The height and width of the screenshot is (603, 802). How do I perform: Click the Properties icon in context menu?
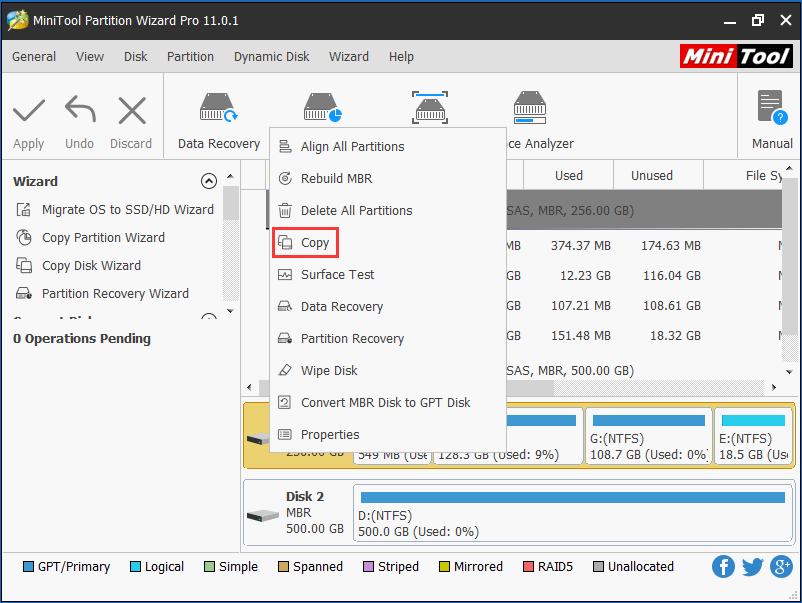(284, 434)
